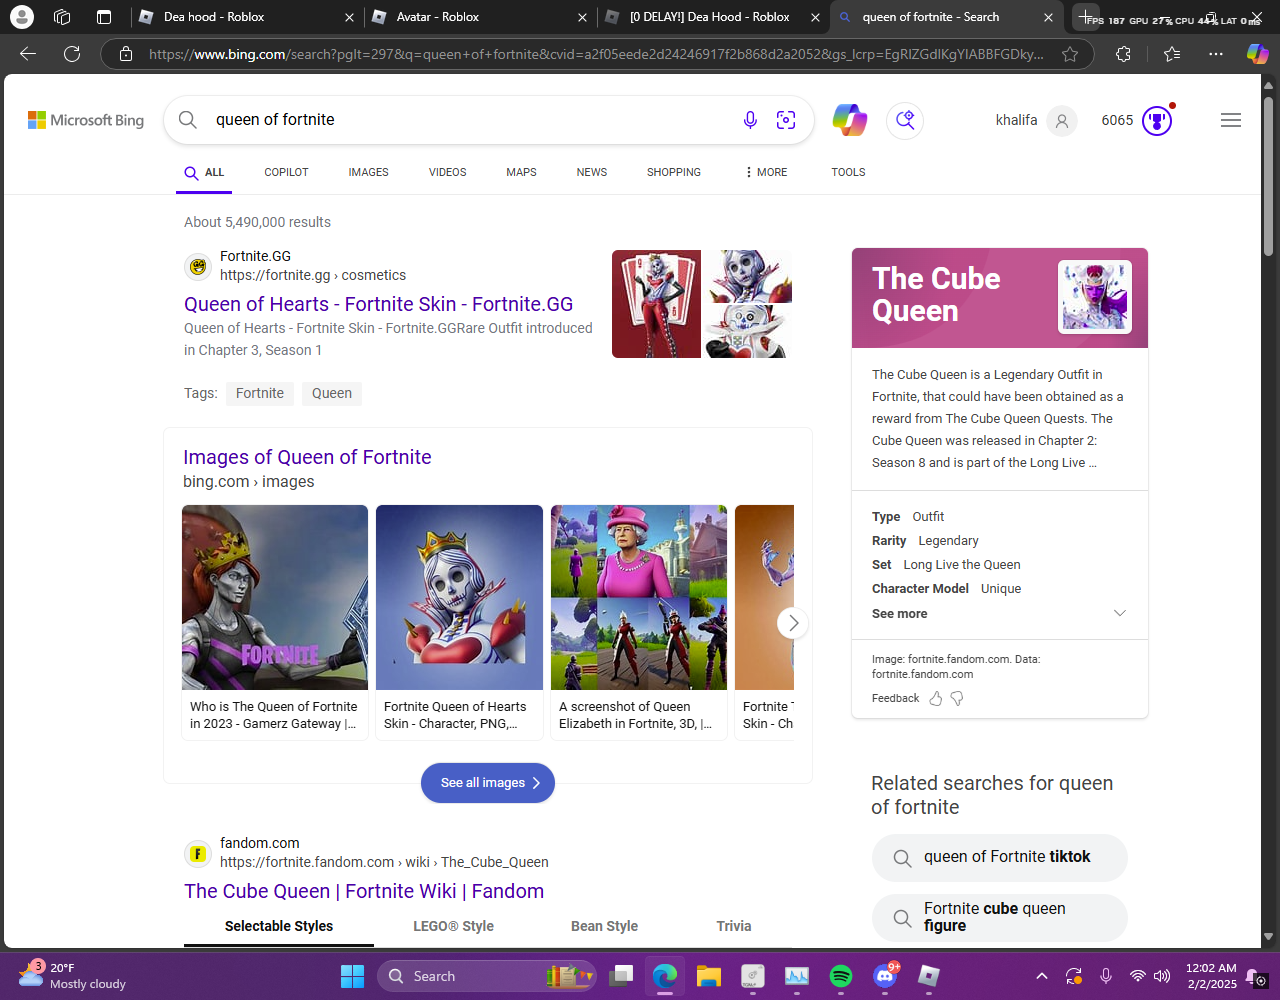Open khalifa account avatar
This screenshot has height=1000, width=1280.
point(1062,121)
